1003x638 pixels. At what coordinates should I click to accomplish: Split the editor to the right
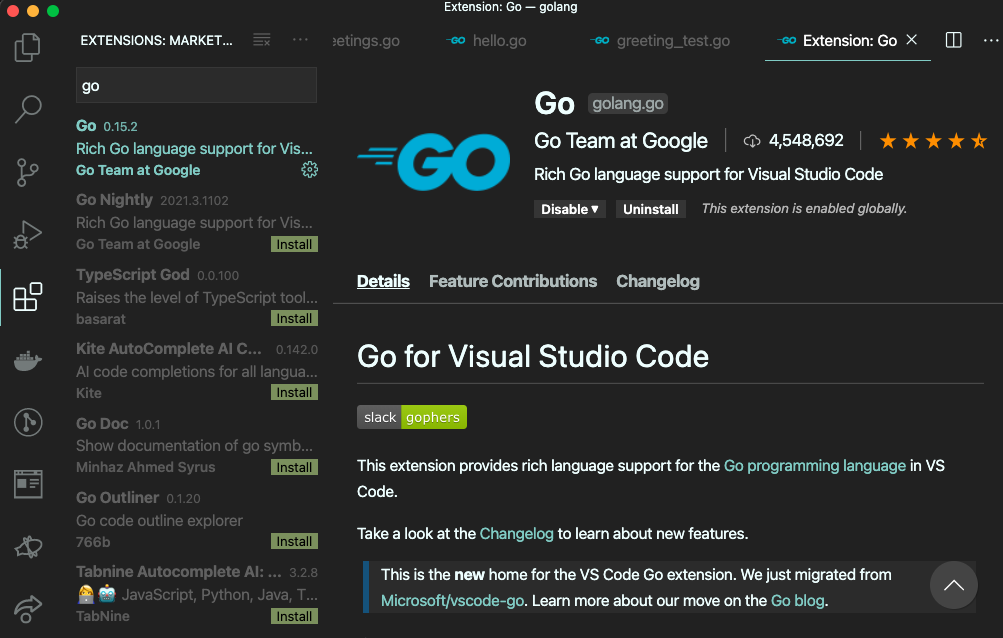953,40
